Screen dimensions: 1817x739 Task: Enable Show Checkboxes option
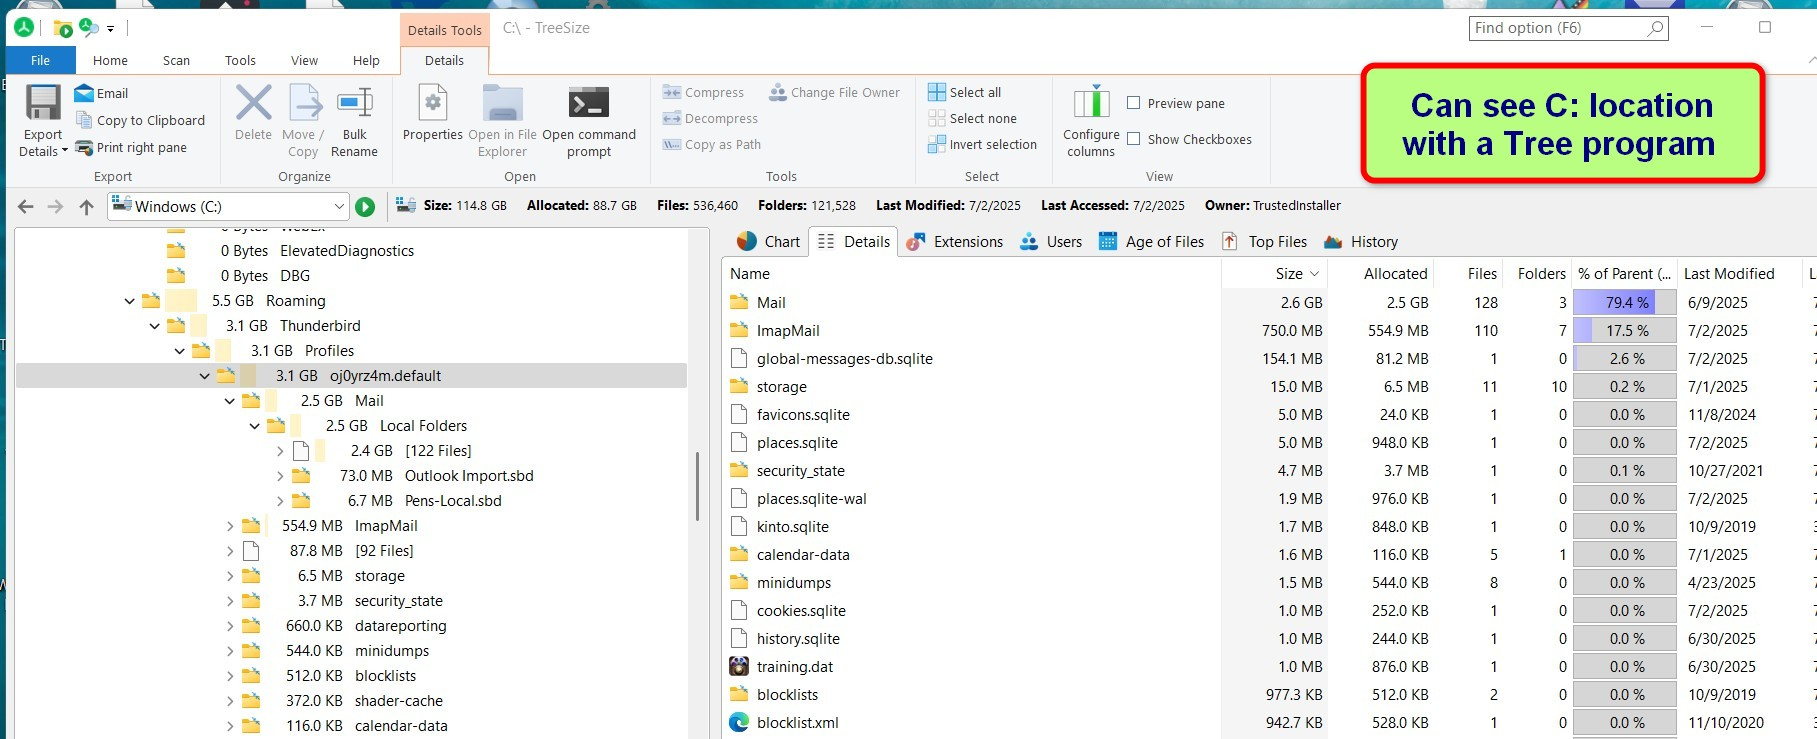click(1134, 139)
